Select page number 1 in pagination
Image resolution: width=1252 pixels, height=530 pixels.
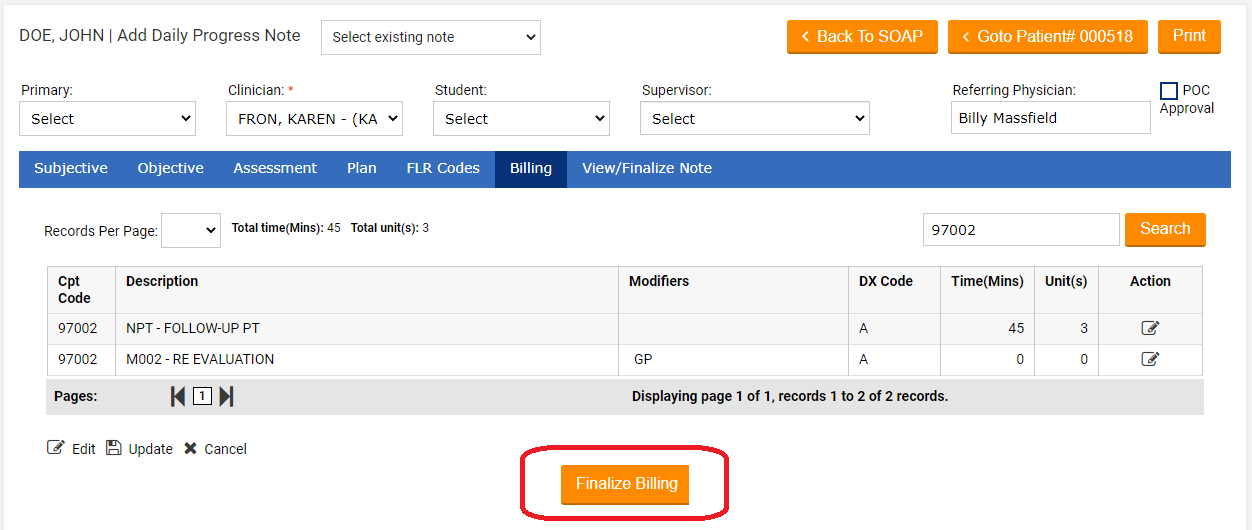click(202, 397)
